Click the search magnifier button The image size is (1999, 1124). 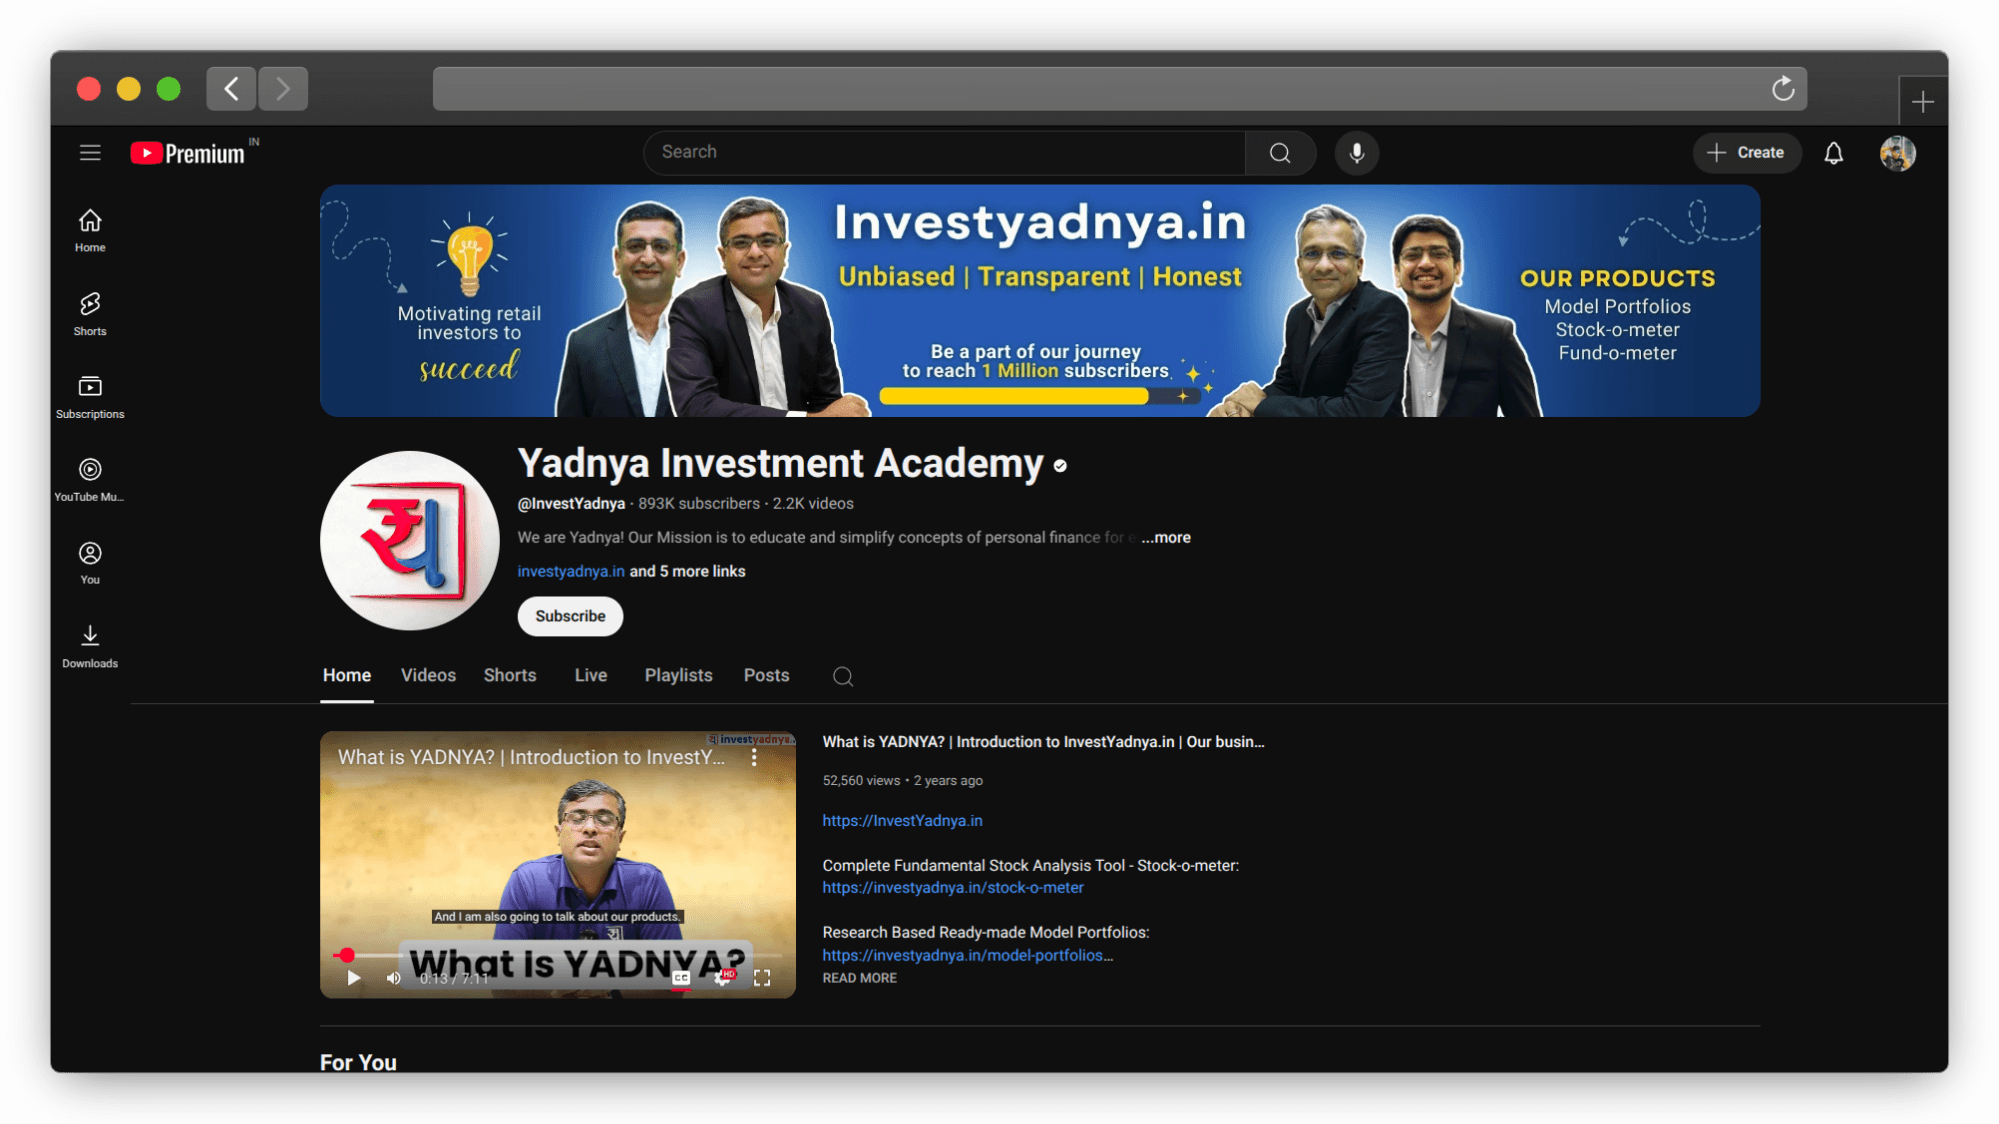pyautogui.click(x=1280, y=153)
